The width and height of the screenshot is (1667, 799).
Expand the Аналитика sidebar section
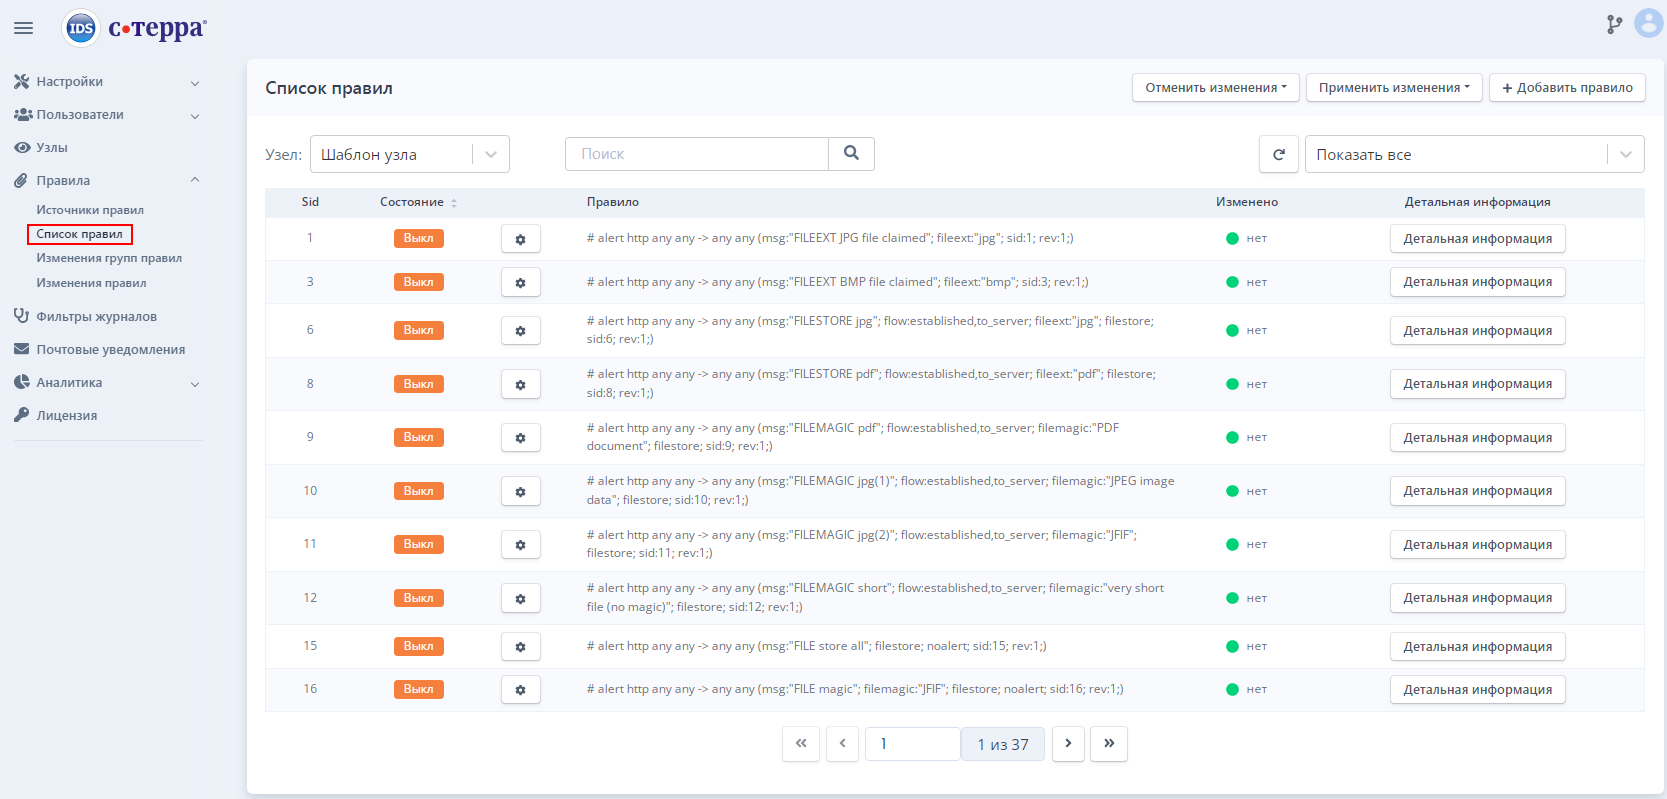(x=107, y=383)
